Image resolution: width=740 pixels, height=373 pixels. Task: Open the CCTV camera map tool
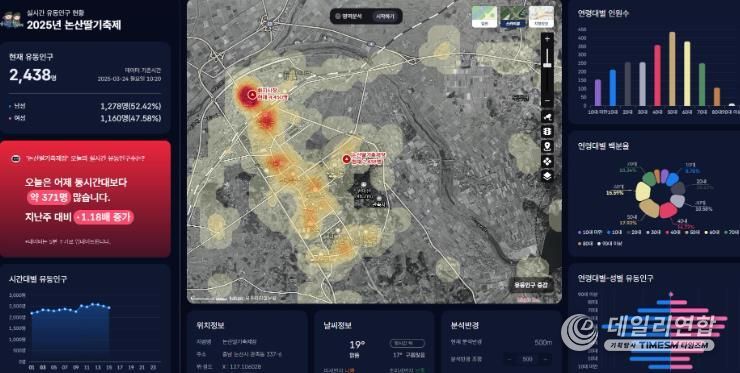[x=547, y=116]
